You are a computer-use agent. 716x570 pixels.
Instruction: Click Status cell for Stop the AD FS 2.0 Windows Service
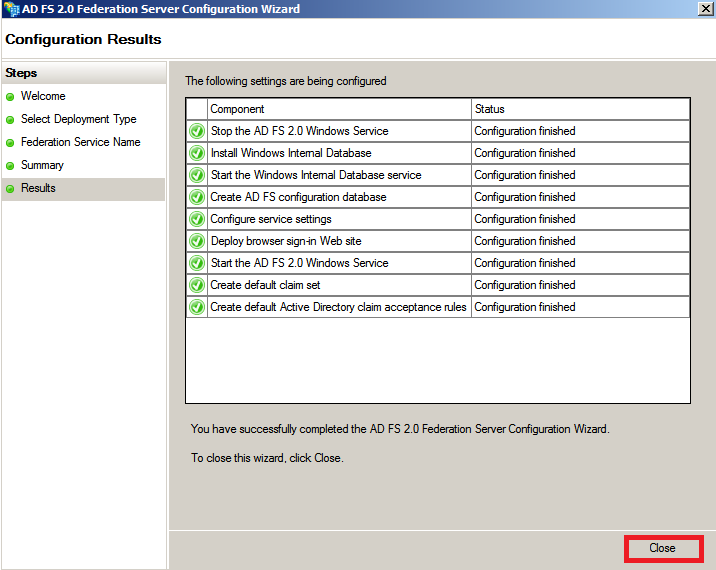click(x=580, y=131)
